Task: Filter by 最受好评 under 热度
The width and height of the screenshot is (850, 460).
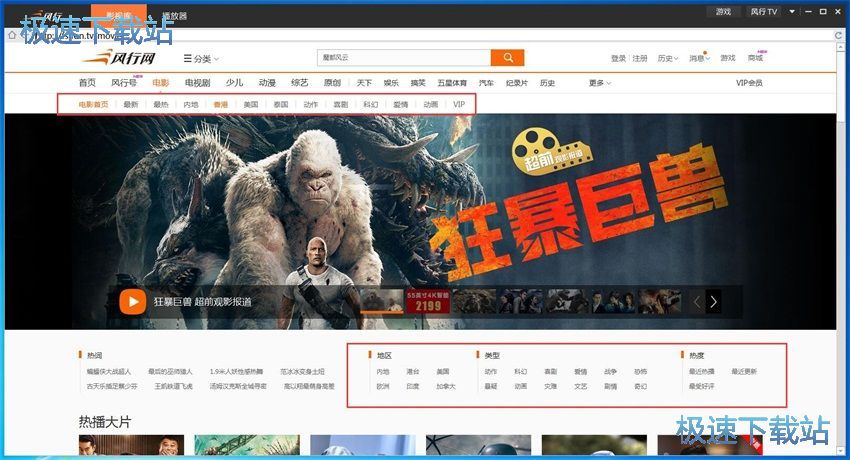Action: [701, 386]
